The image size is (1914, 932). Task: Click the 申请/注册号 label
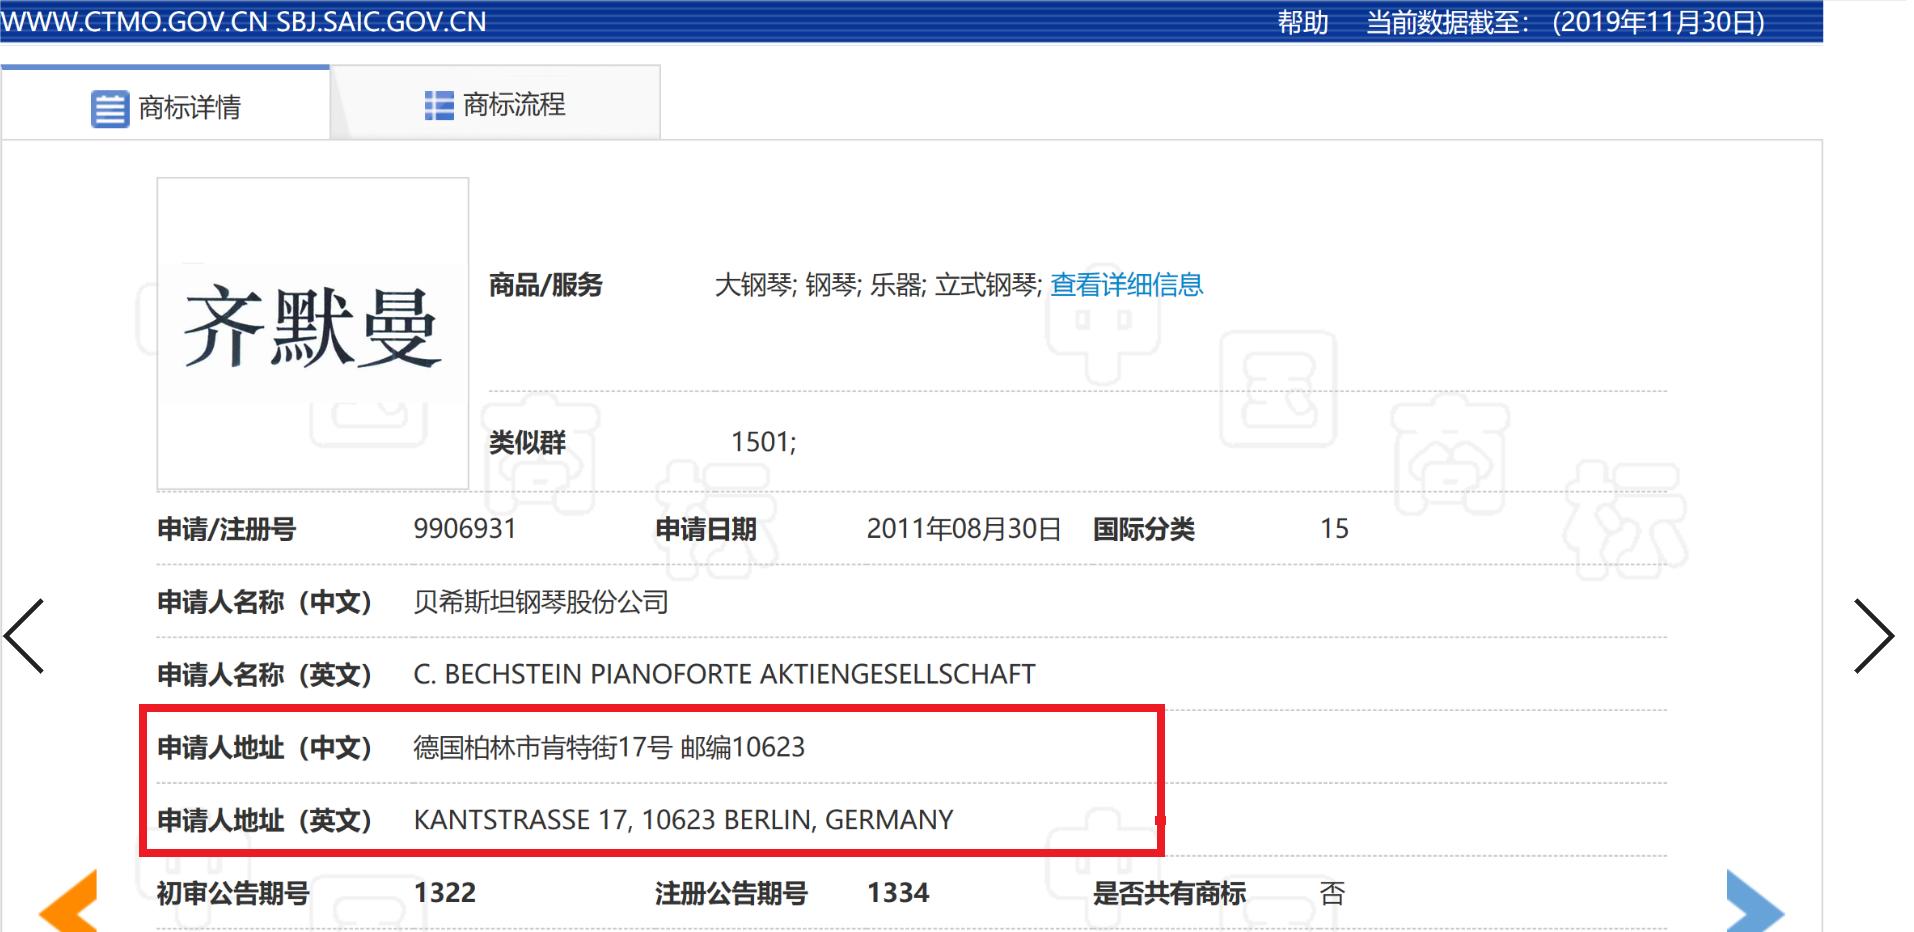tap(227, 529)
